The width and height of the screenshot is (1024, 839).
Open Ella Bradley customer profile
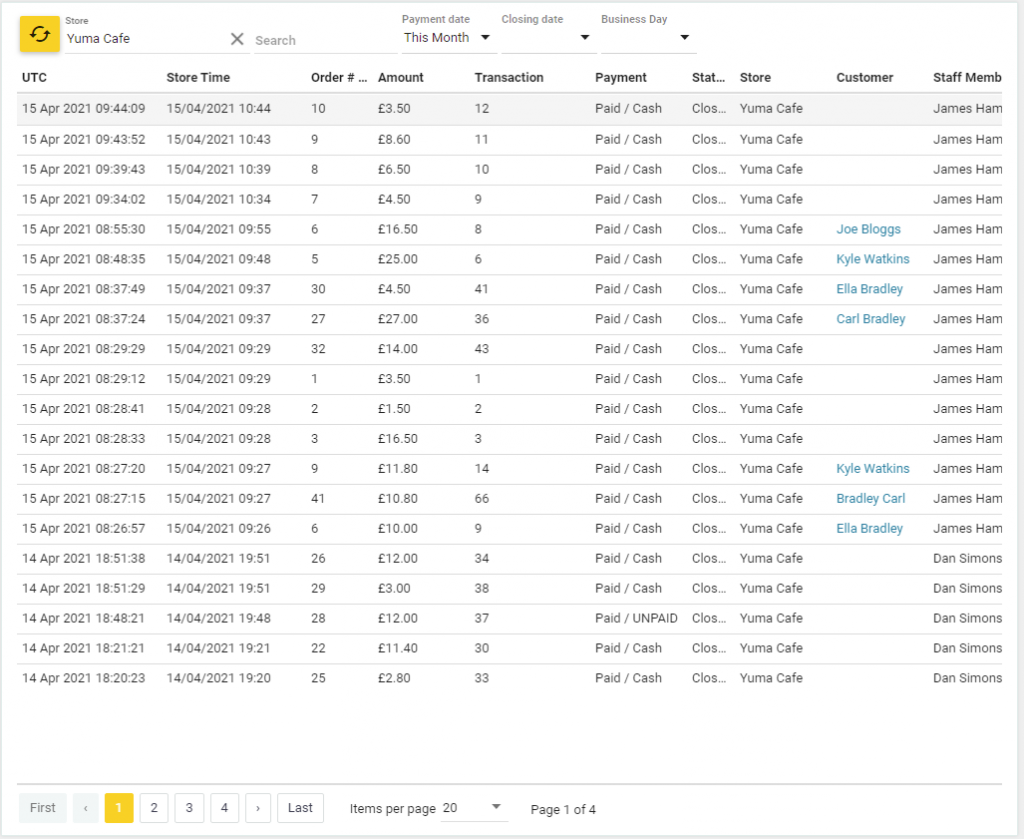tap(868, 289)
